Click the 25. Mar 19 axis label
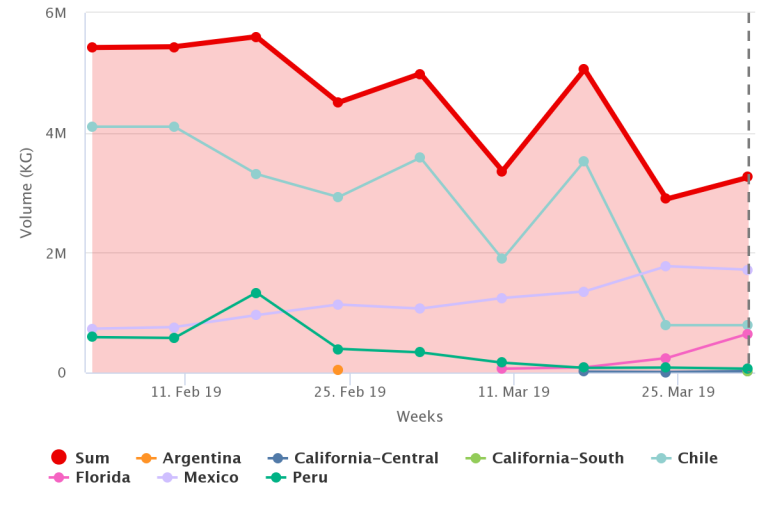This screenshot has width=768, height=512. point(678,393)
